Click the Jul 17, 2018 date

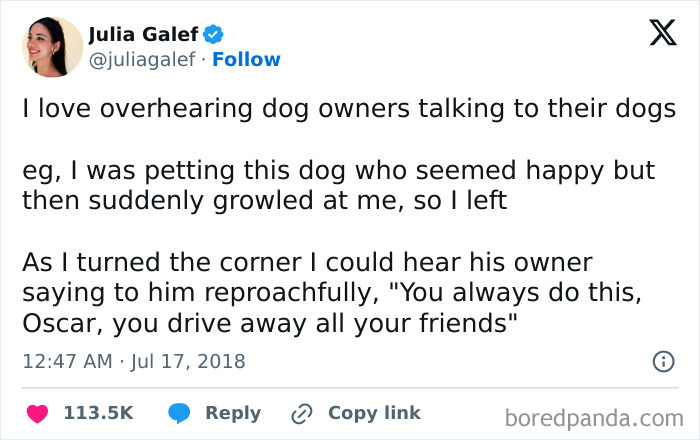(188, 361)
